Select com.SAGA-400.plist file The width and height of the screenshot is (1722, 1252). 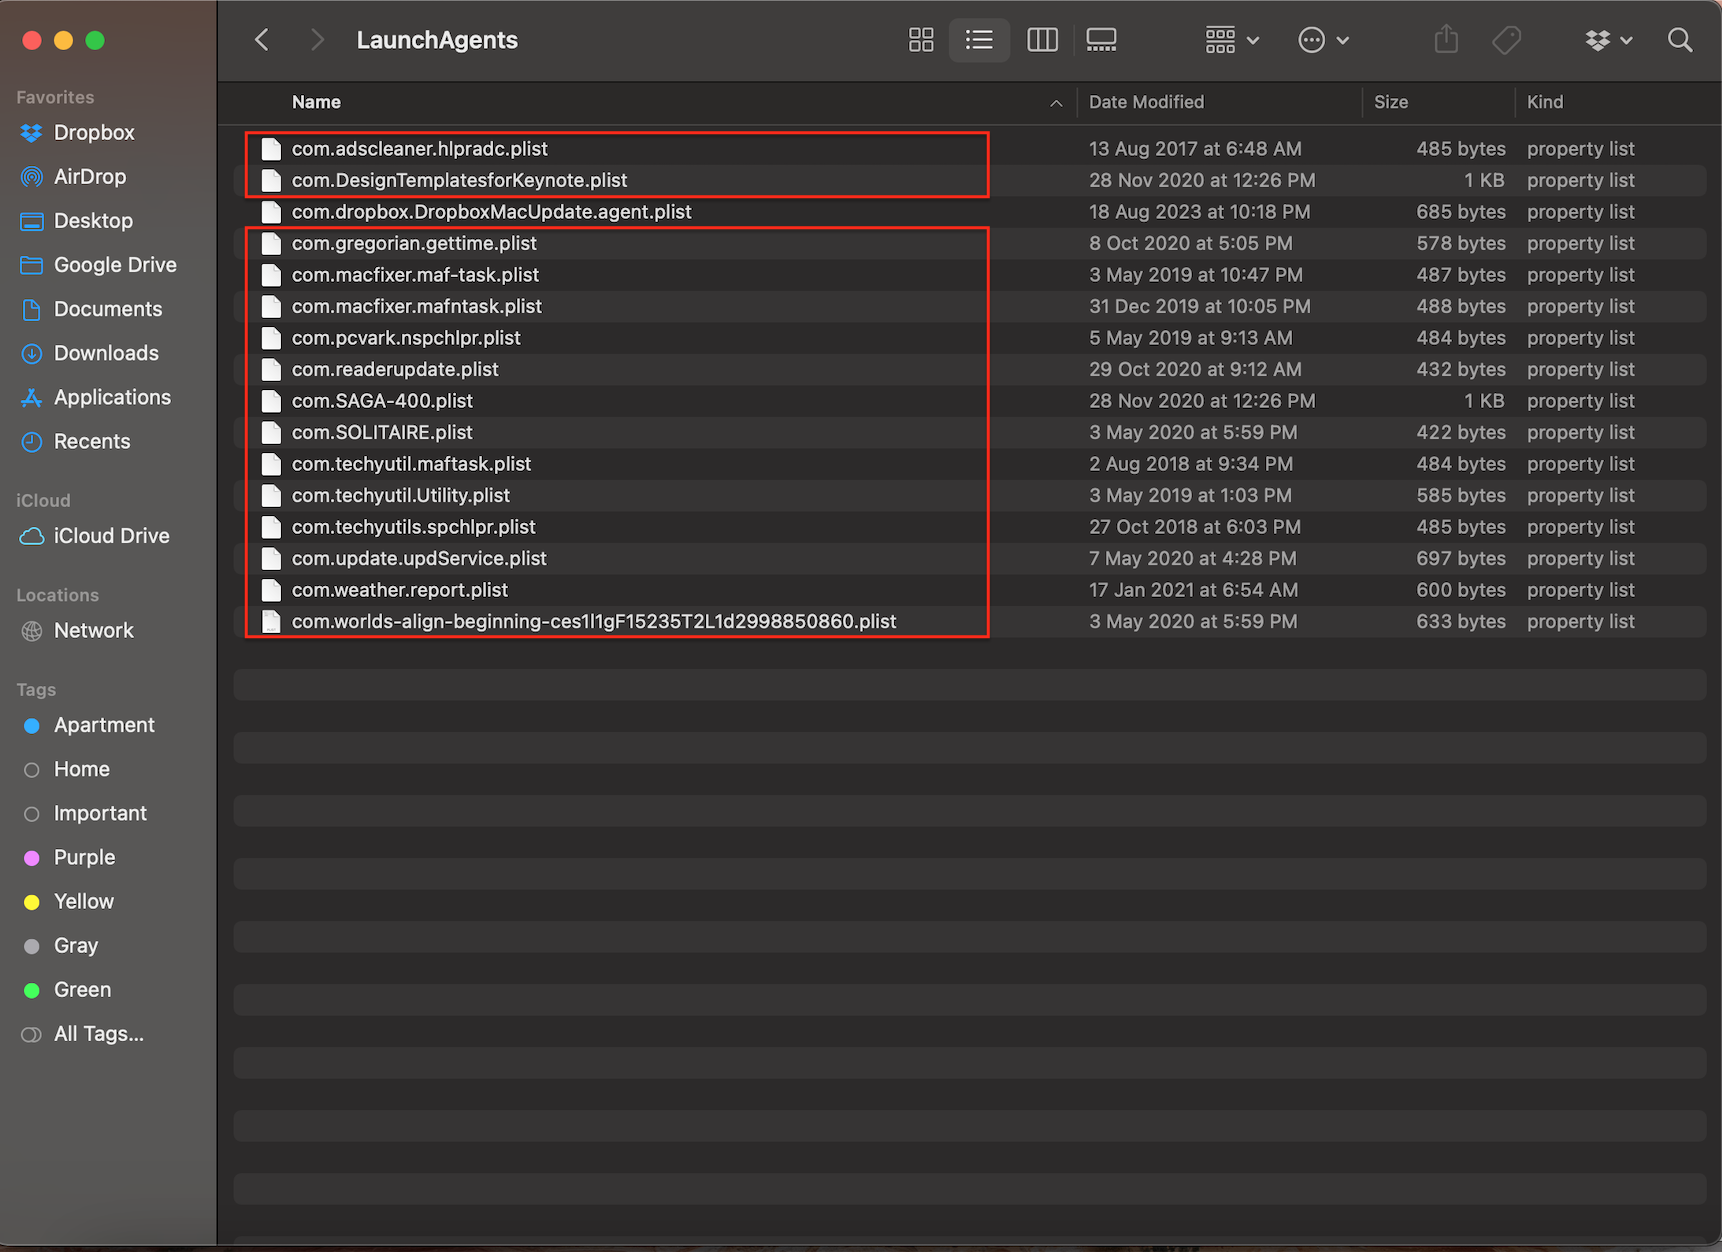click(x=970, y=400)
